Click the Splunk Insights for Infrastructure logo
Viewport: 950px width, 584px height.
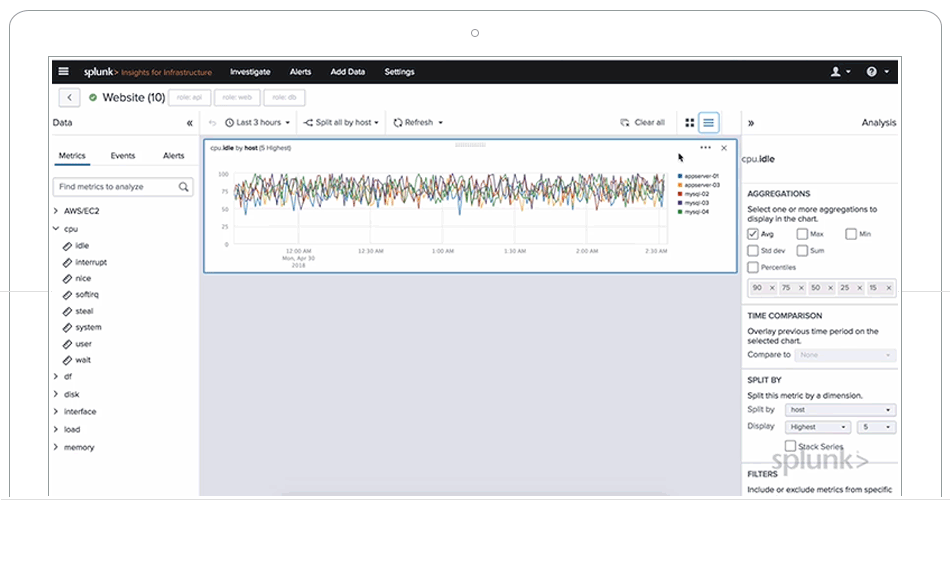pyautogui.click(x=148, y=72)
